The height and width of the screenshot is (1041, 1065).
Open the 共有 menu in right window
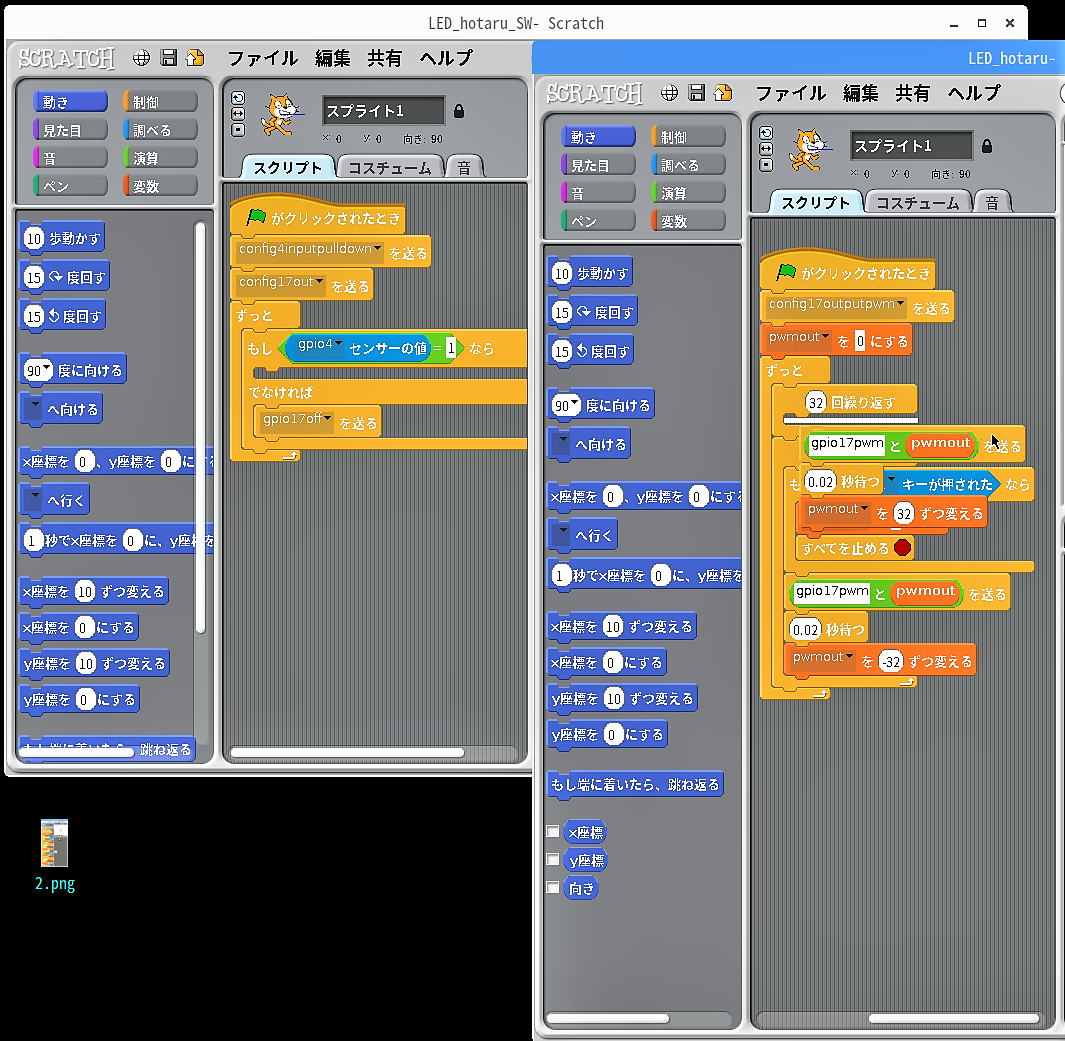(912, 93)
